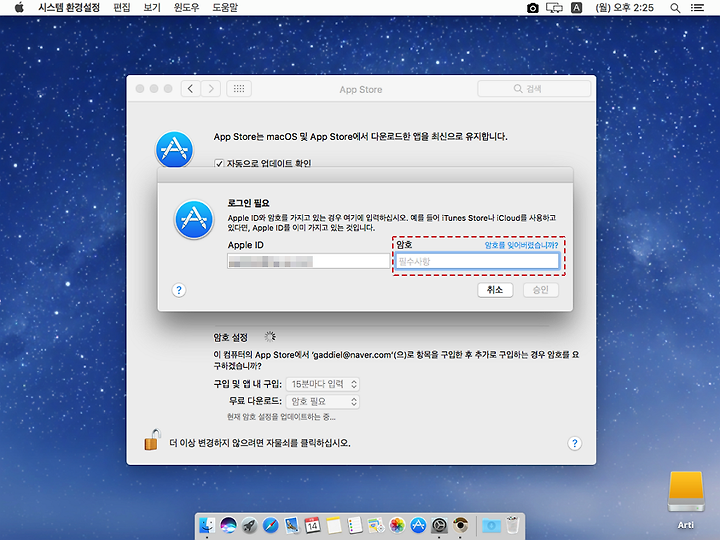Open the Mail eagle-stamp icon in Dock
Image resolution: width=720 pixels, height=540 pixels.
pos(292,525)
